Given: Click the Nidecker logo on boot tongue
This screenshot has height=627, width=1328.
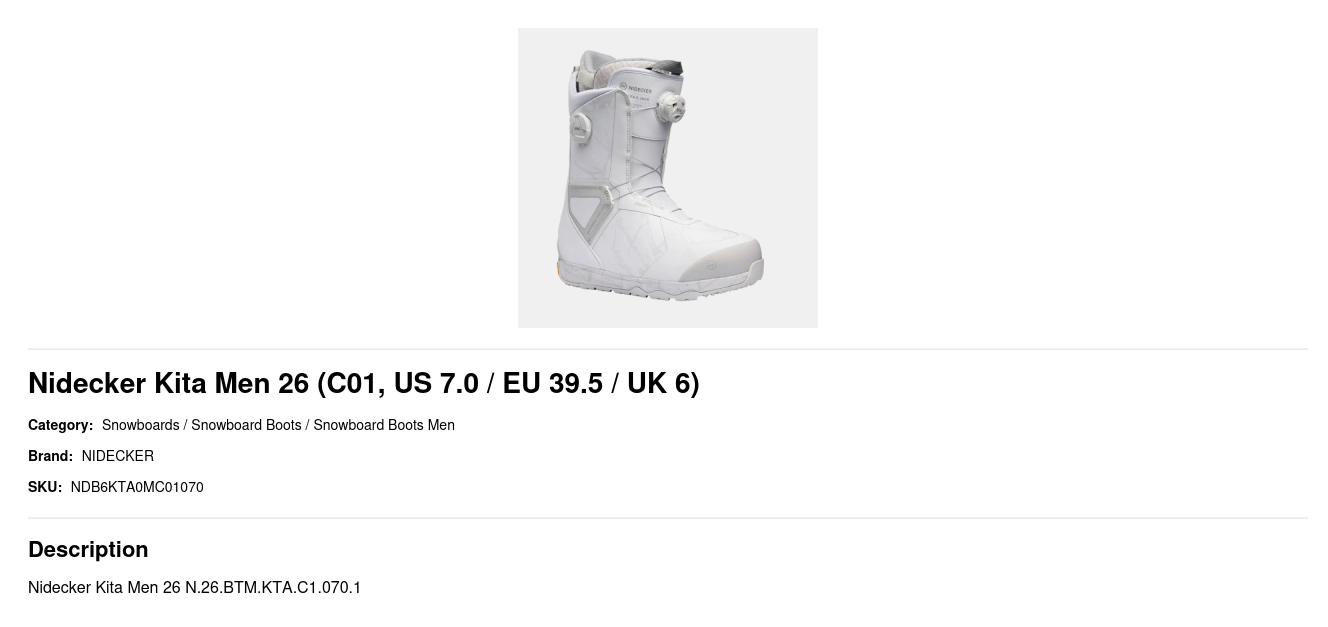Looking at the screenshot, I should click(x=637, y=88).
